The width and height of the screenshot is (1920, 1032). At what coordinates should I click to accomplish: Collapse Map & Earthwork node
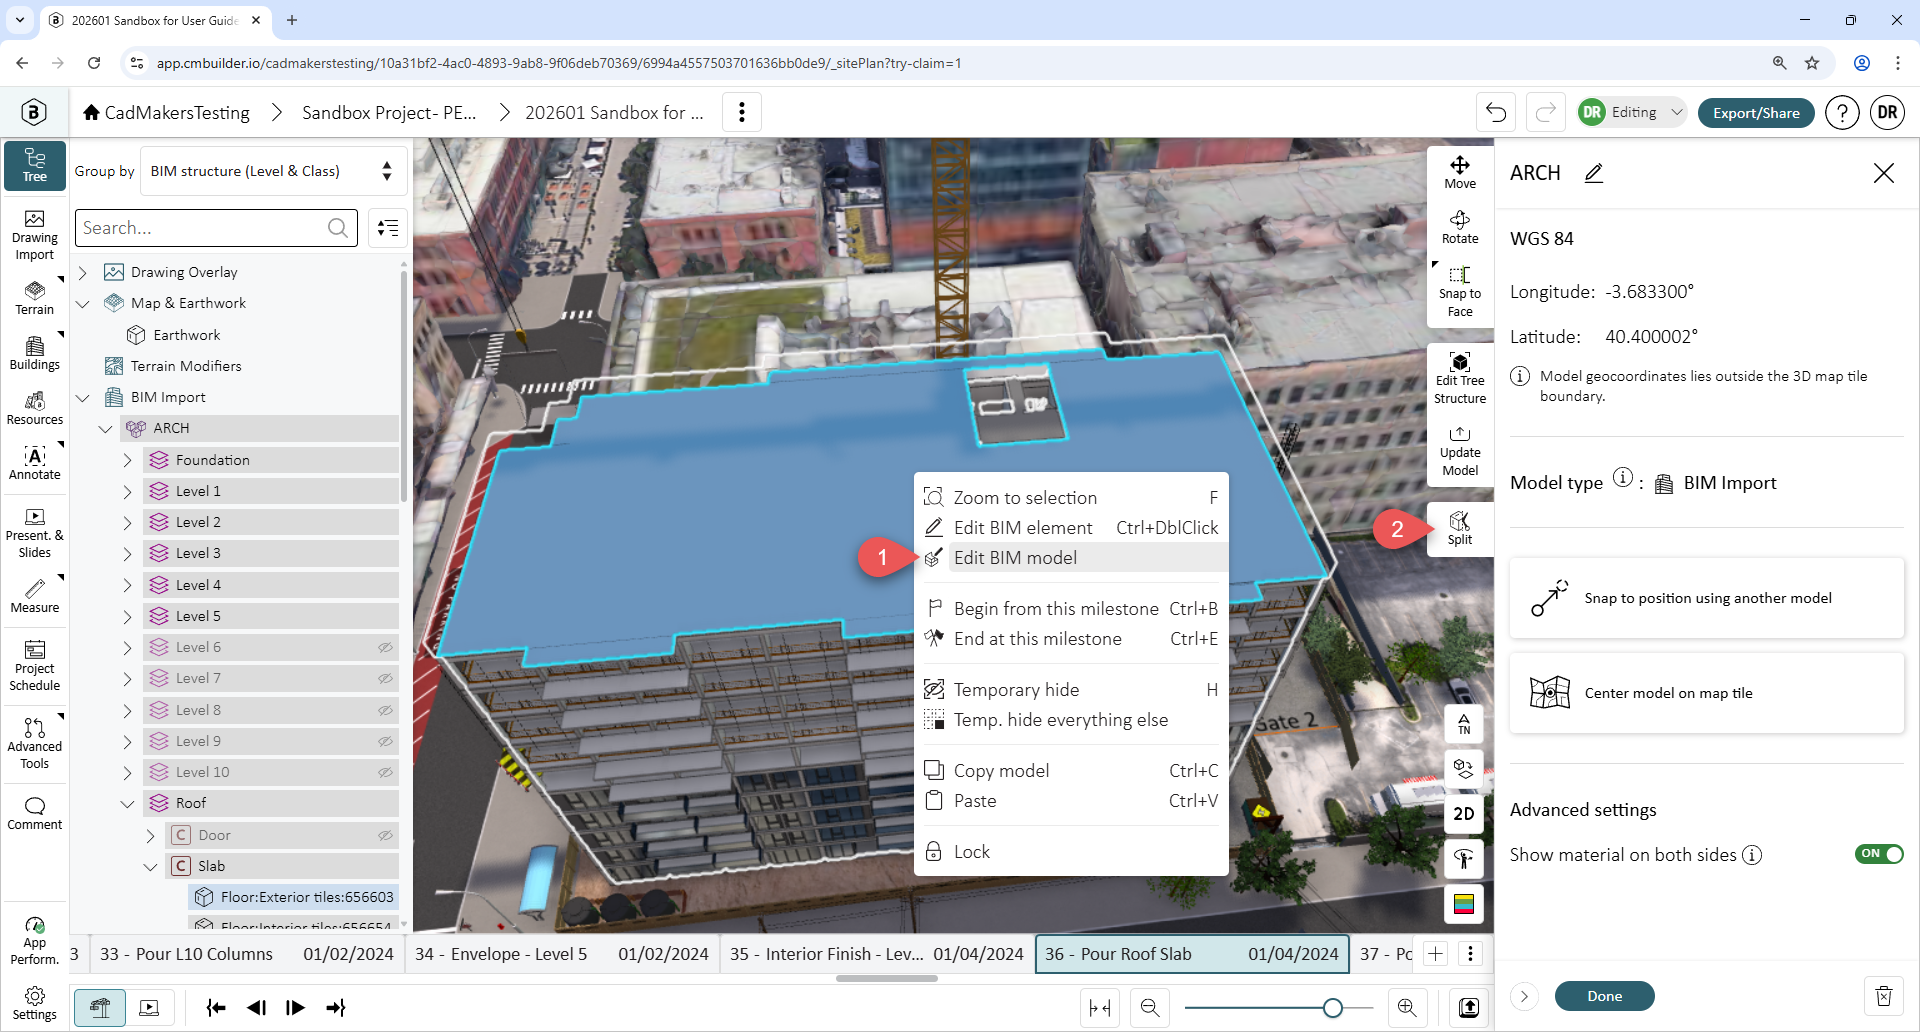(x=83, y=303)
